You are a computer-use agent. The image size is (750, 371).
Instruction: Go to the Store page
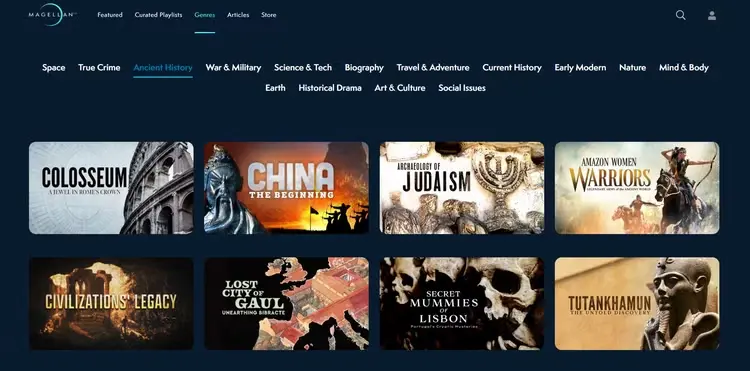tap(268, 15)
